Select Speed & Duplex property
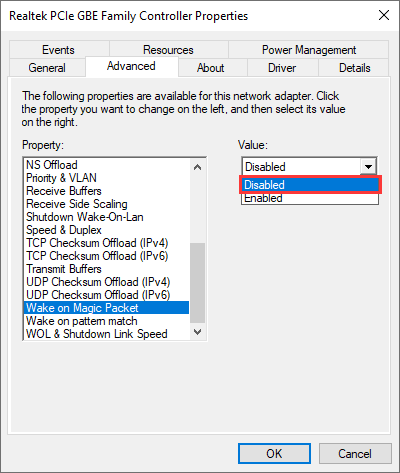The width and height of the screenshot is (400, 473). (x=64, y=230)
